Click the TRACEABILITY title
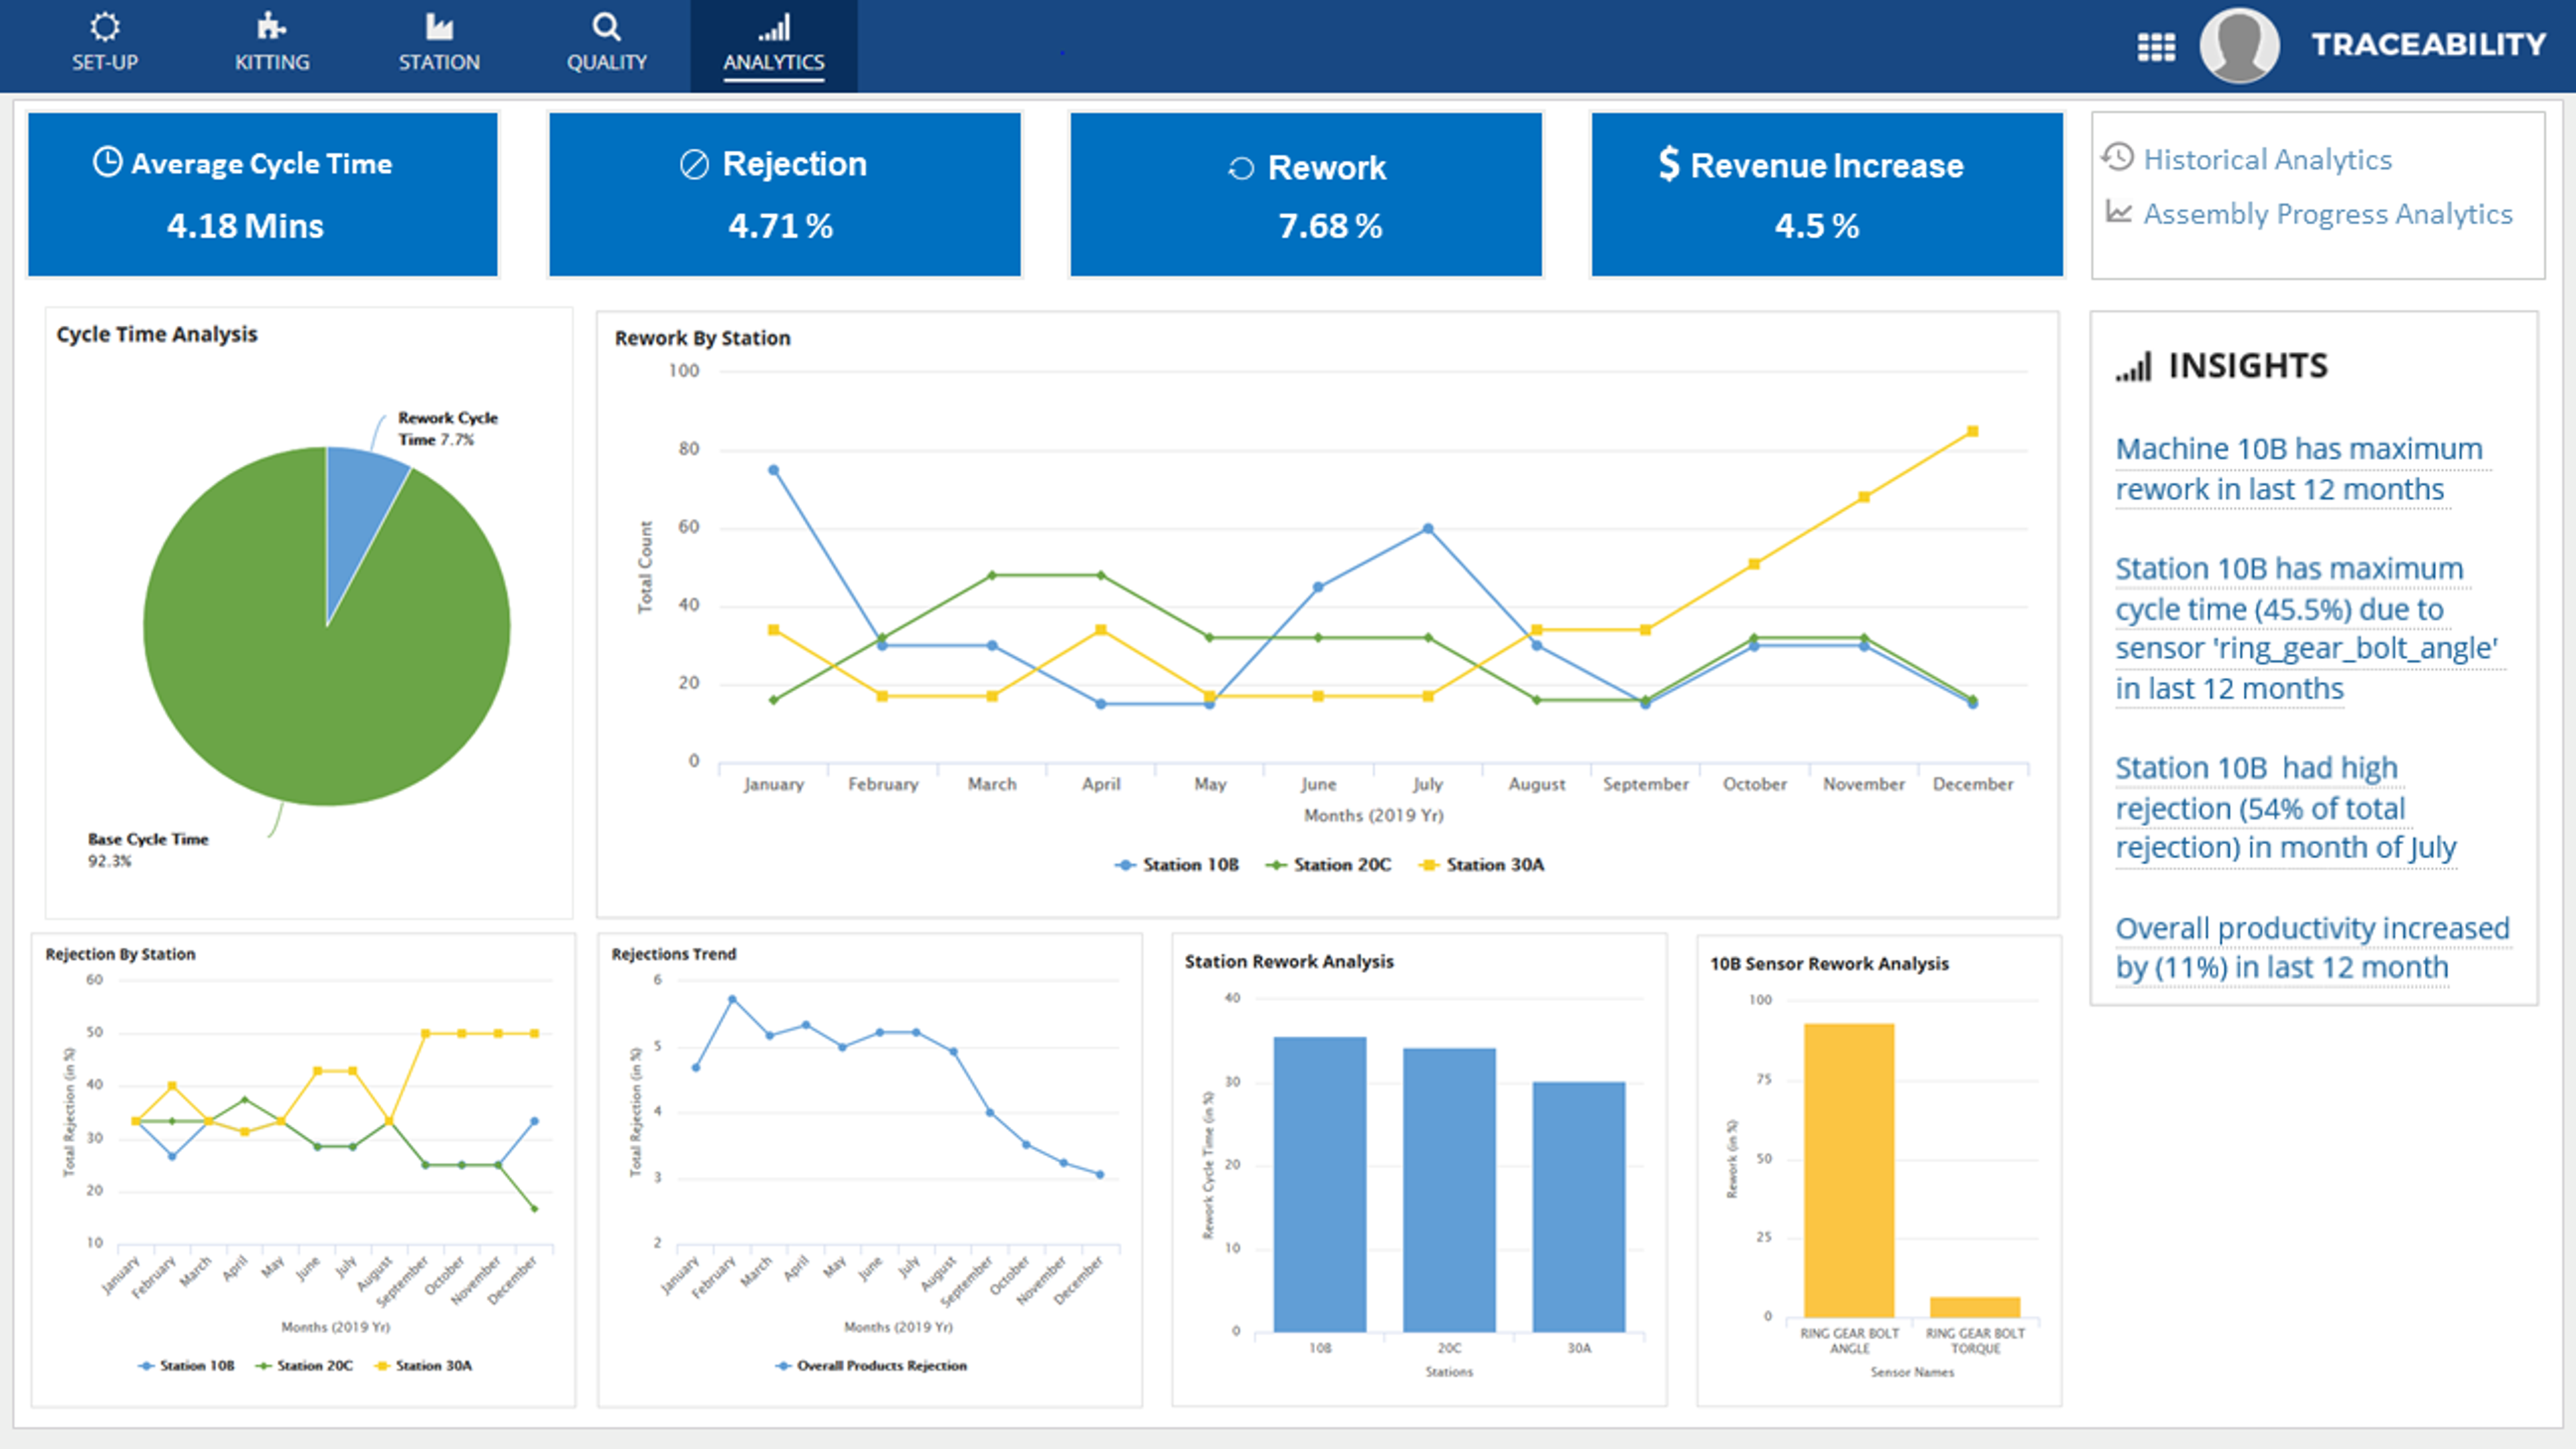Viewport: 2576px width, 1449px height. pos(2428,44)
